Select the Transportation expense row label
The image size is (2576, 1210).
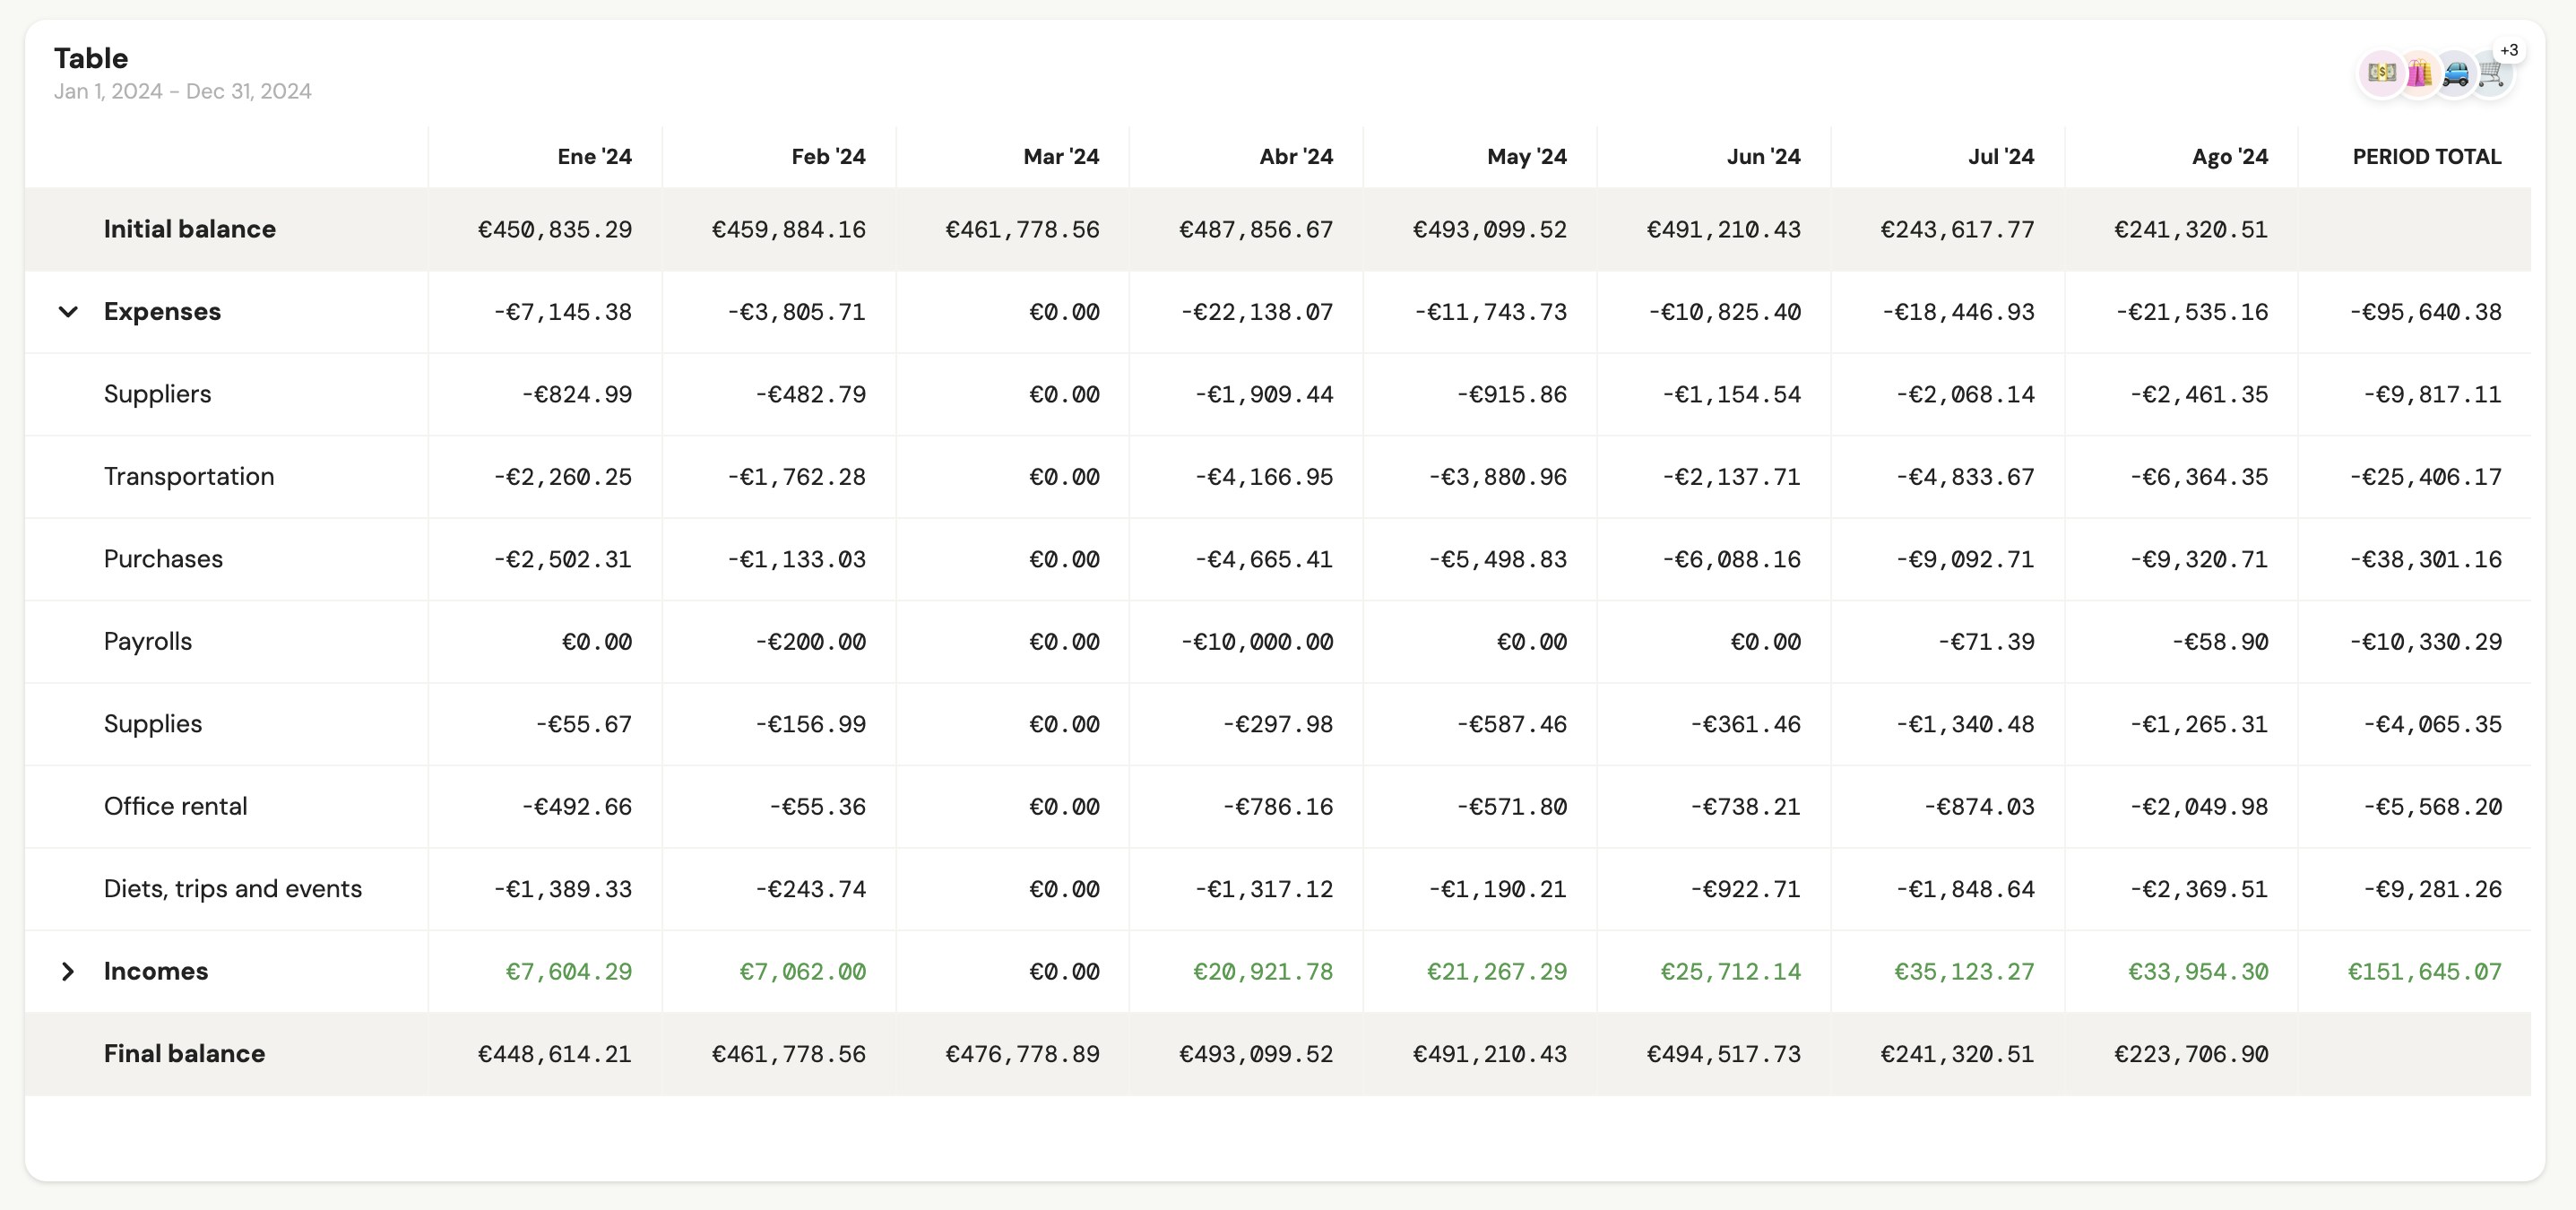point(189,477)
